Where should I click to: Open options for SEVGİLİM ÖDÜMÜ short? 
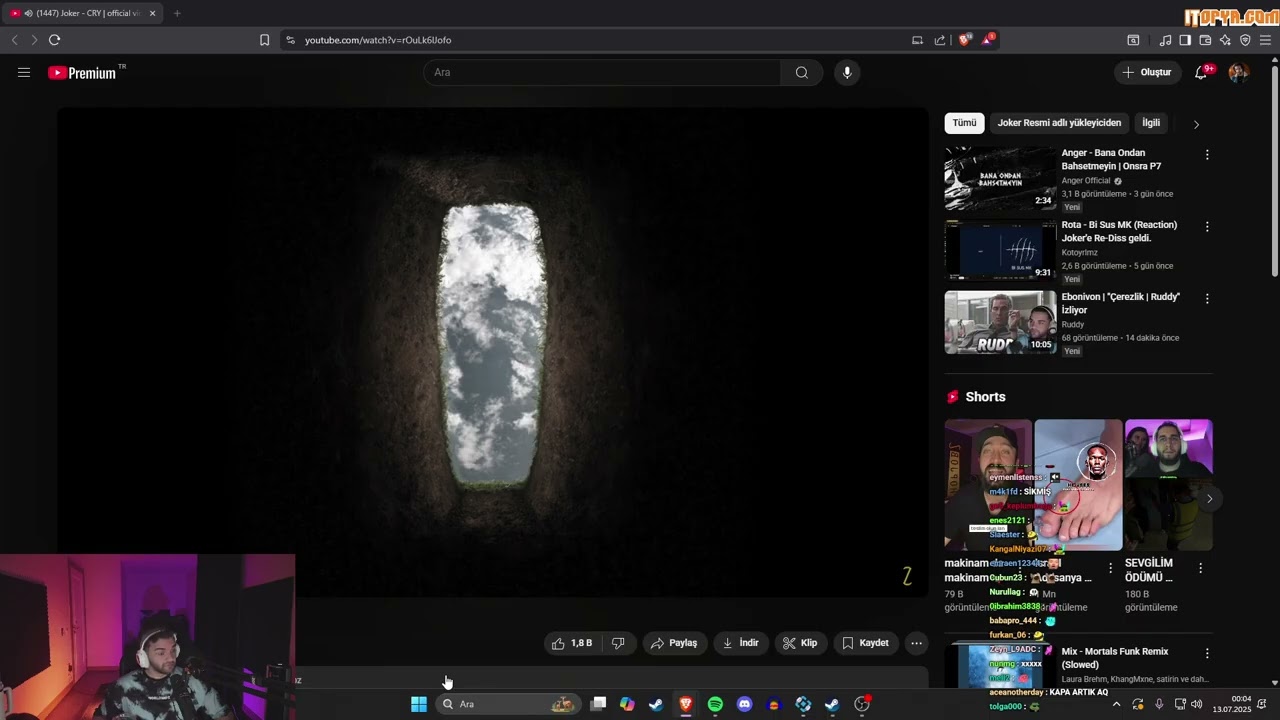tap(1201, 568)
